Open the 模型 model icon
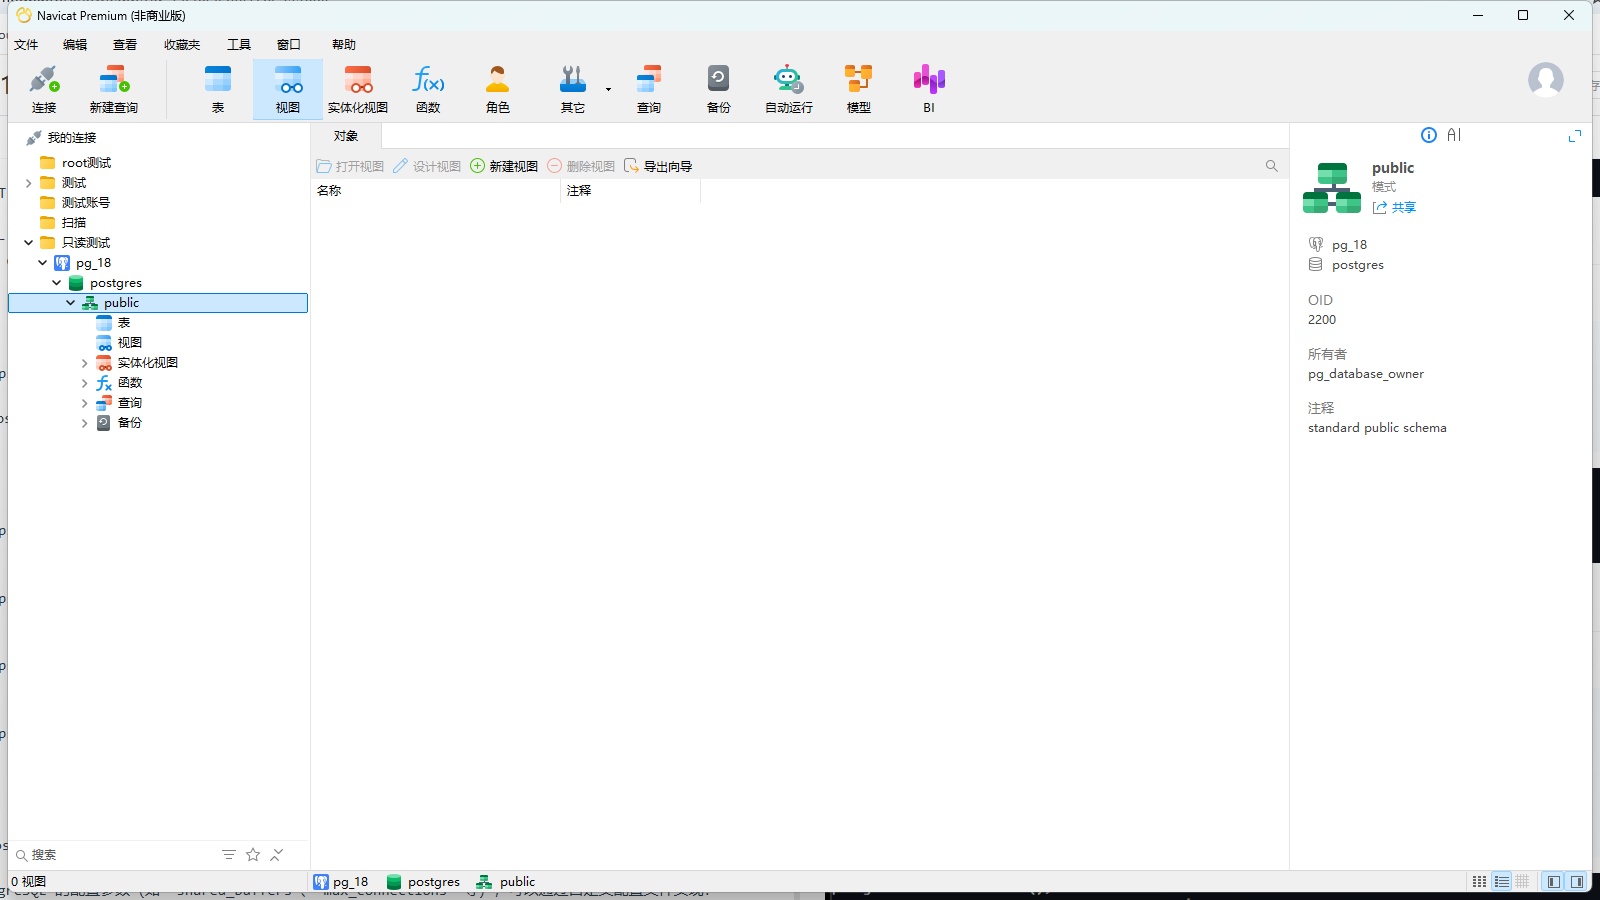 859,89
